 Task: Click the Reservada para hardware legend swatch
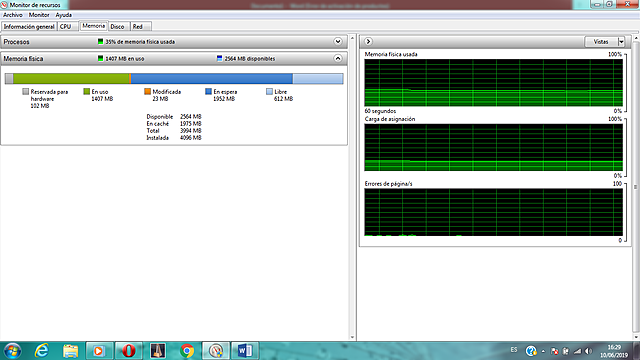pos(26,92)
